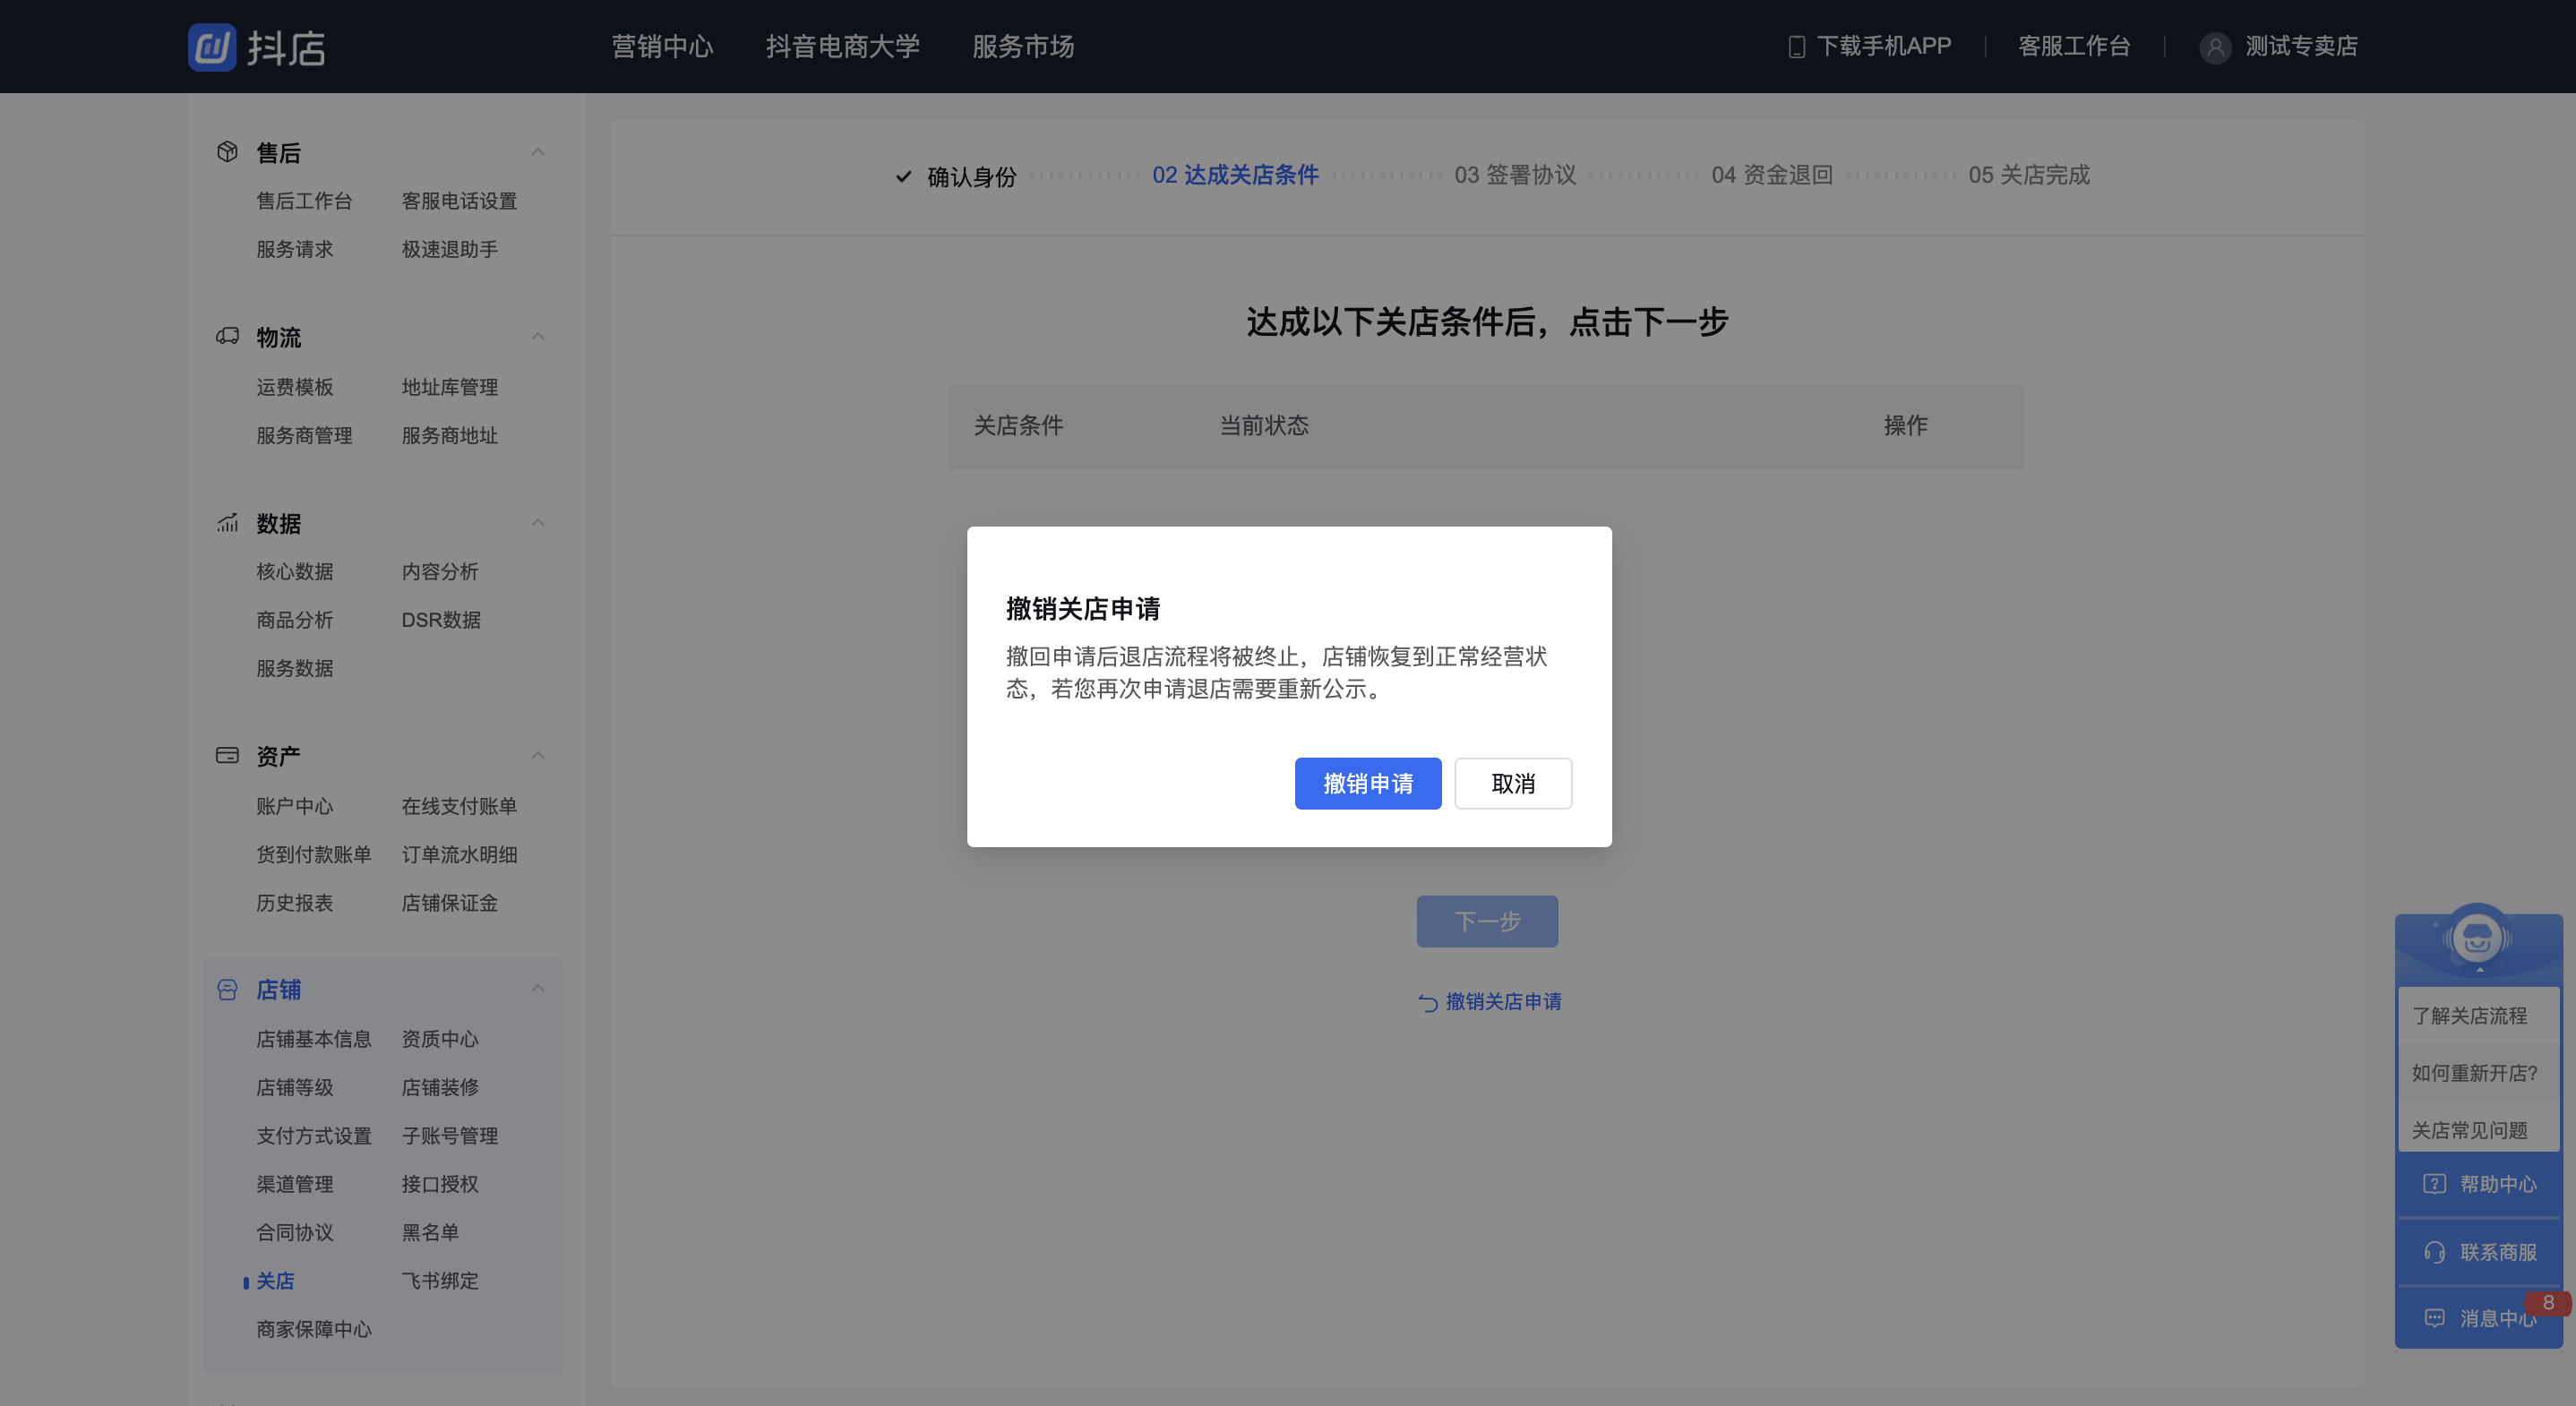Click the assistant robot icon above the help panel

[2478, 938]
